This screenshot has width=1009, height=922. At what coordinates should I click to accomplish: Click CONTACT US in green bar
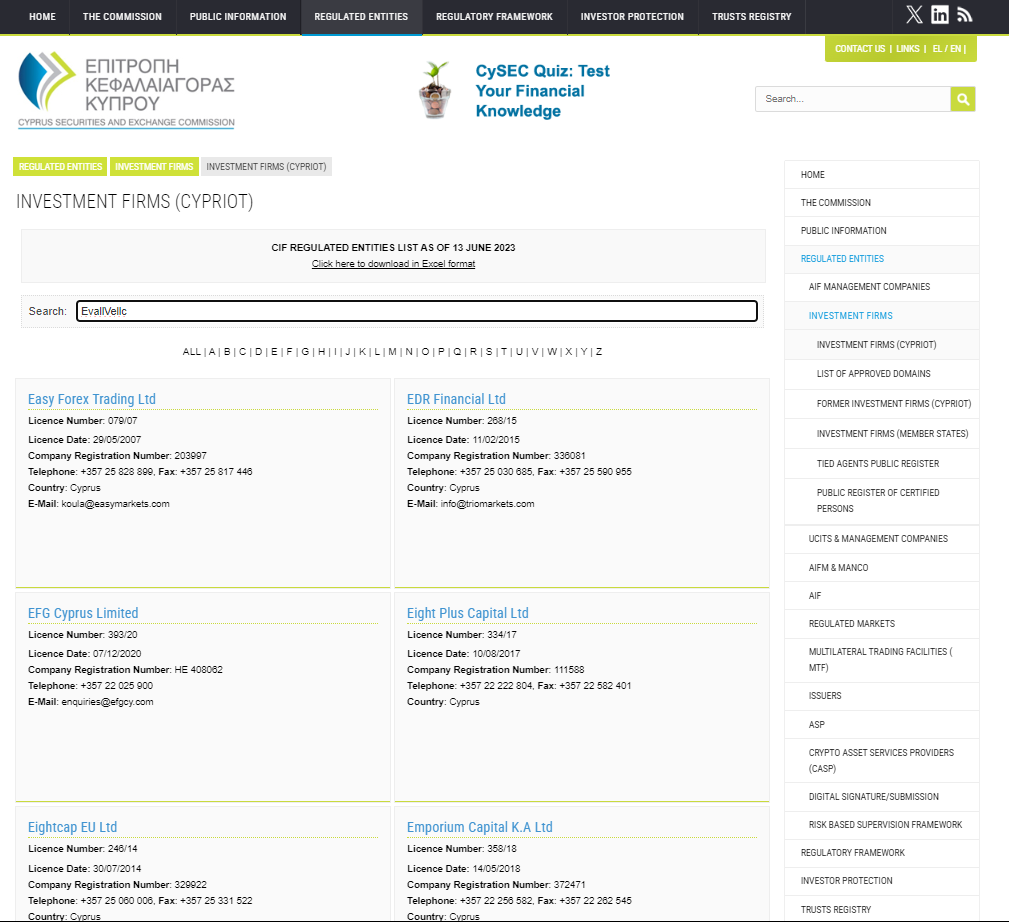(x=860, y=49)
